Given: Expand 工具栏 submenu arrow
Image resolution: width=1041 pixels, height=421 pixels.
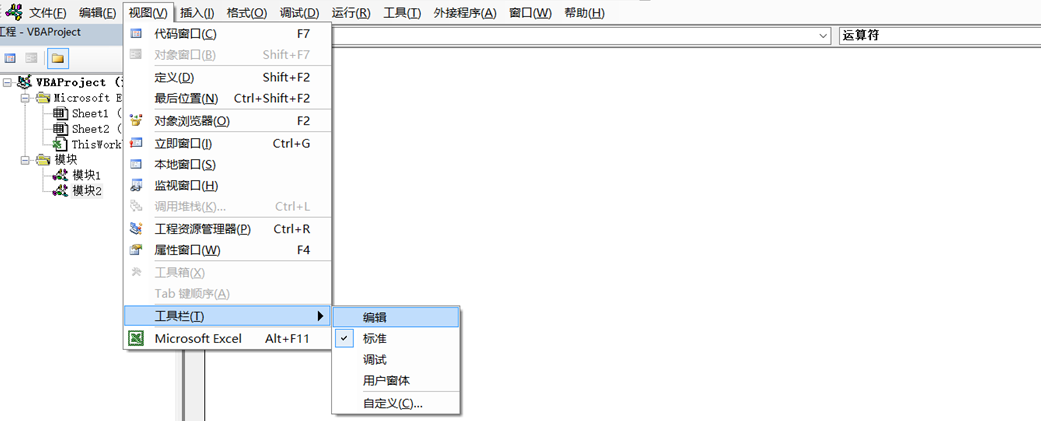Looking at the screenshot, I should [321, 315].
